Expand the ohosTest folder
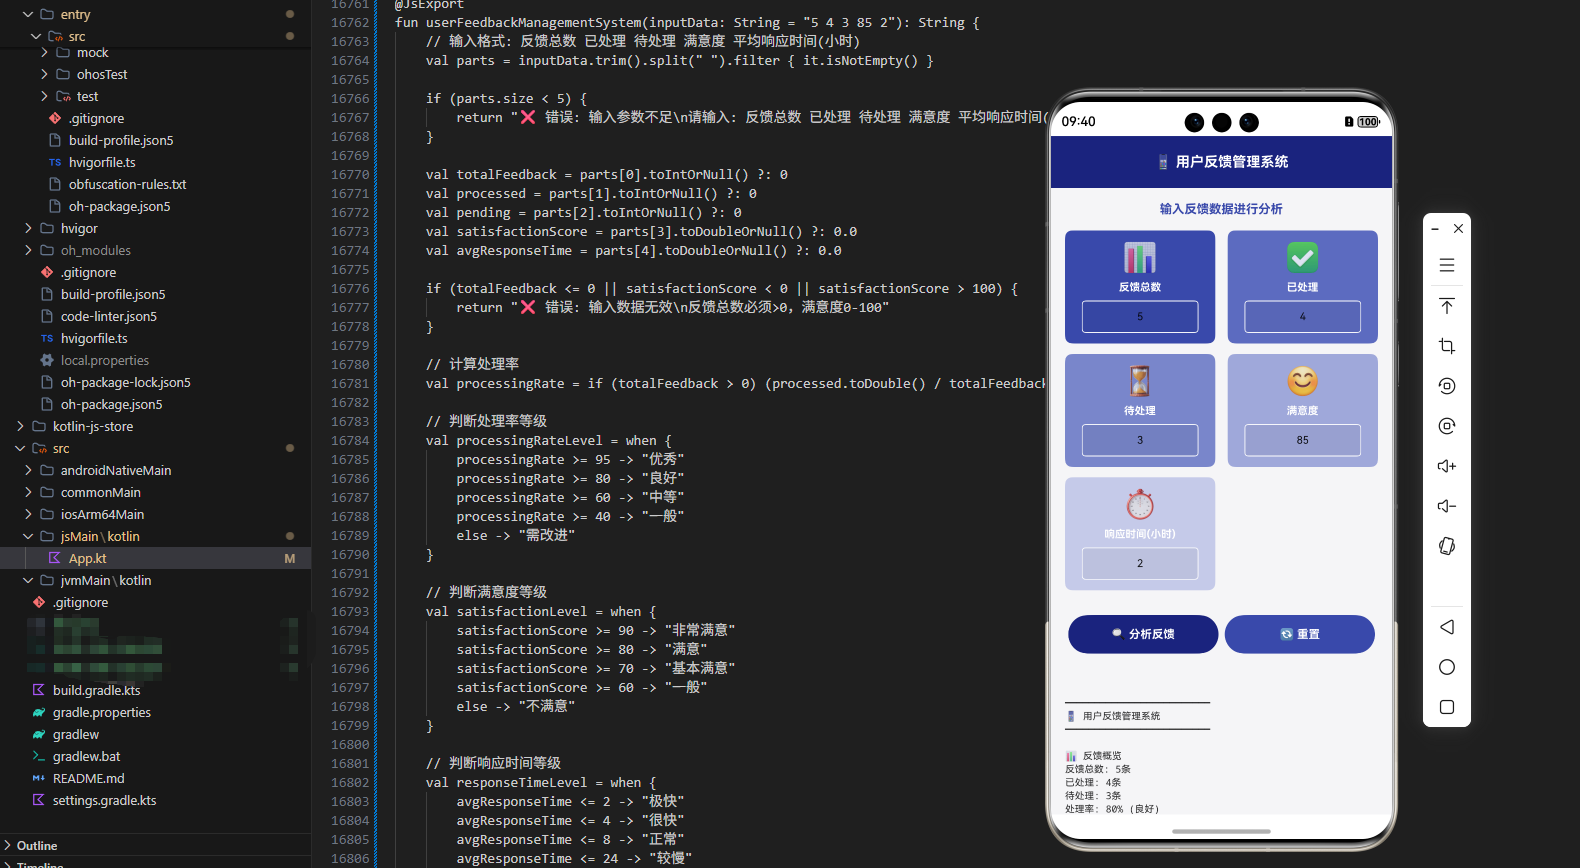 click(43, 74)
